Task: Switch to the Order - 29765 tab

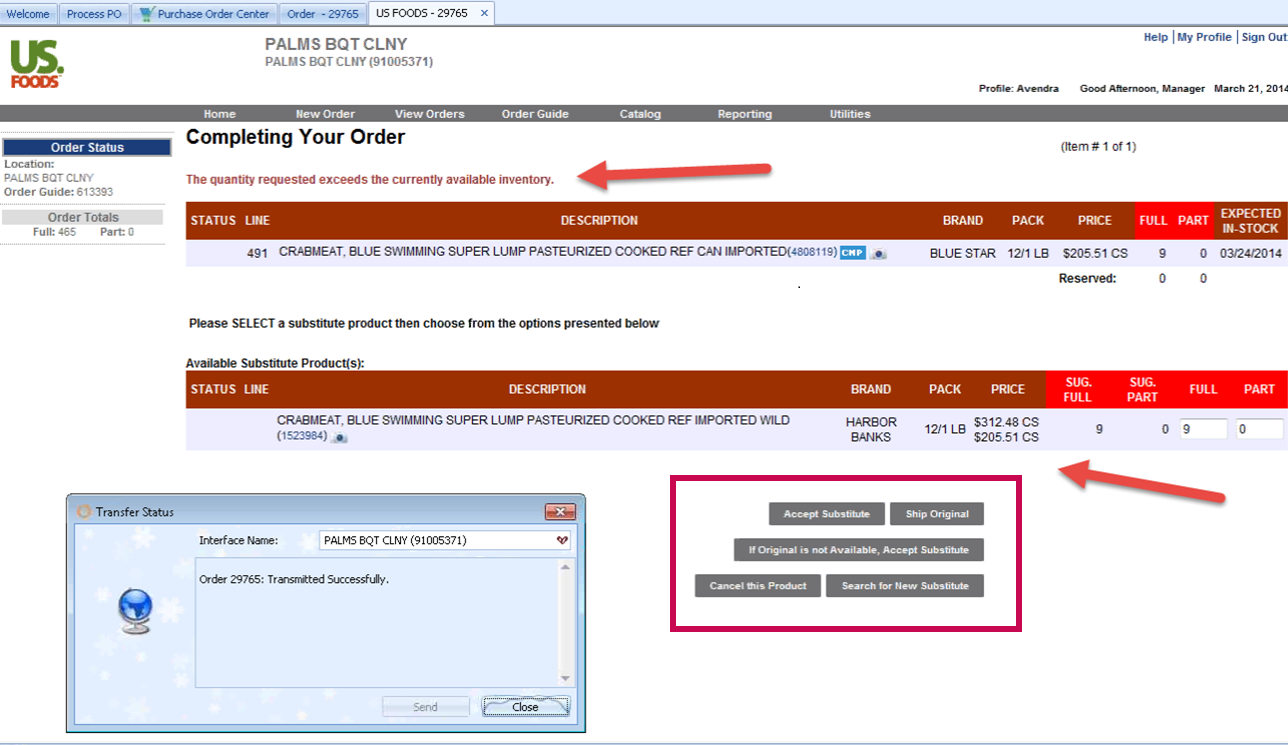Action: pos(322,14)
